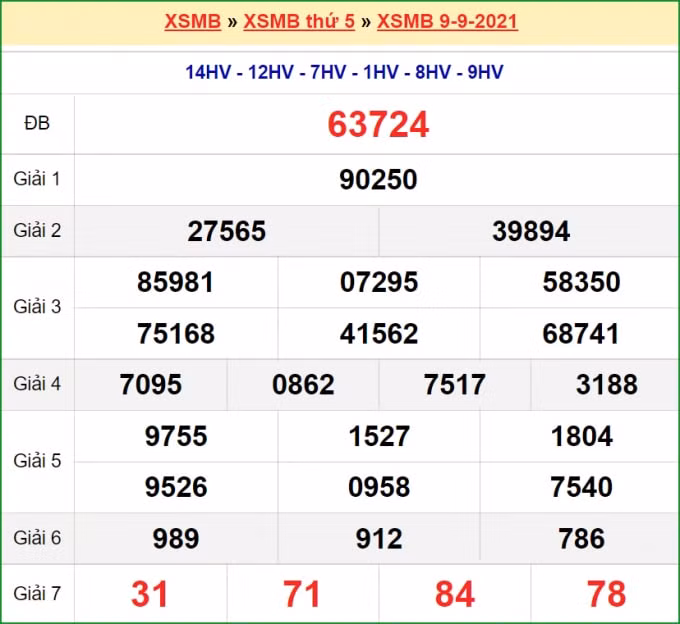
Task: Select third prize number 41562
Action: pos(379,334)
